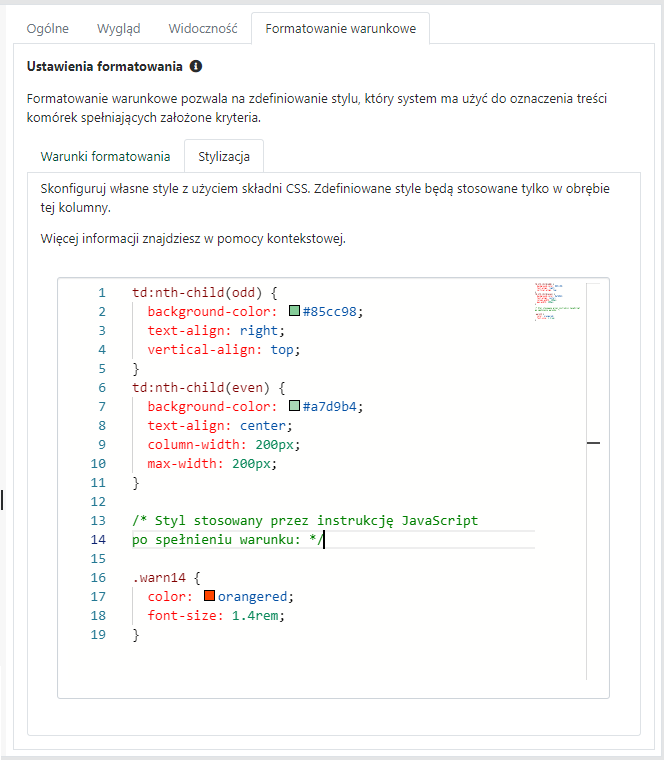Switch to Warunki formatowania sub-tab

tap(105, 157)
